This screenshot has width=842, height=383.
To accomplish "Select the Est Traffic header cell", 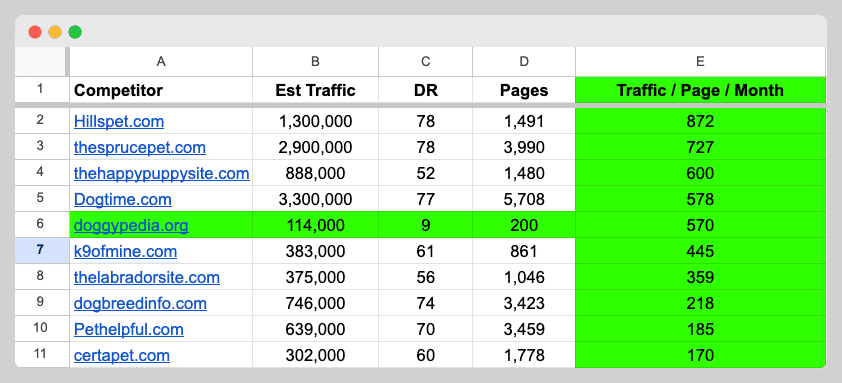I will coord(315,90).
